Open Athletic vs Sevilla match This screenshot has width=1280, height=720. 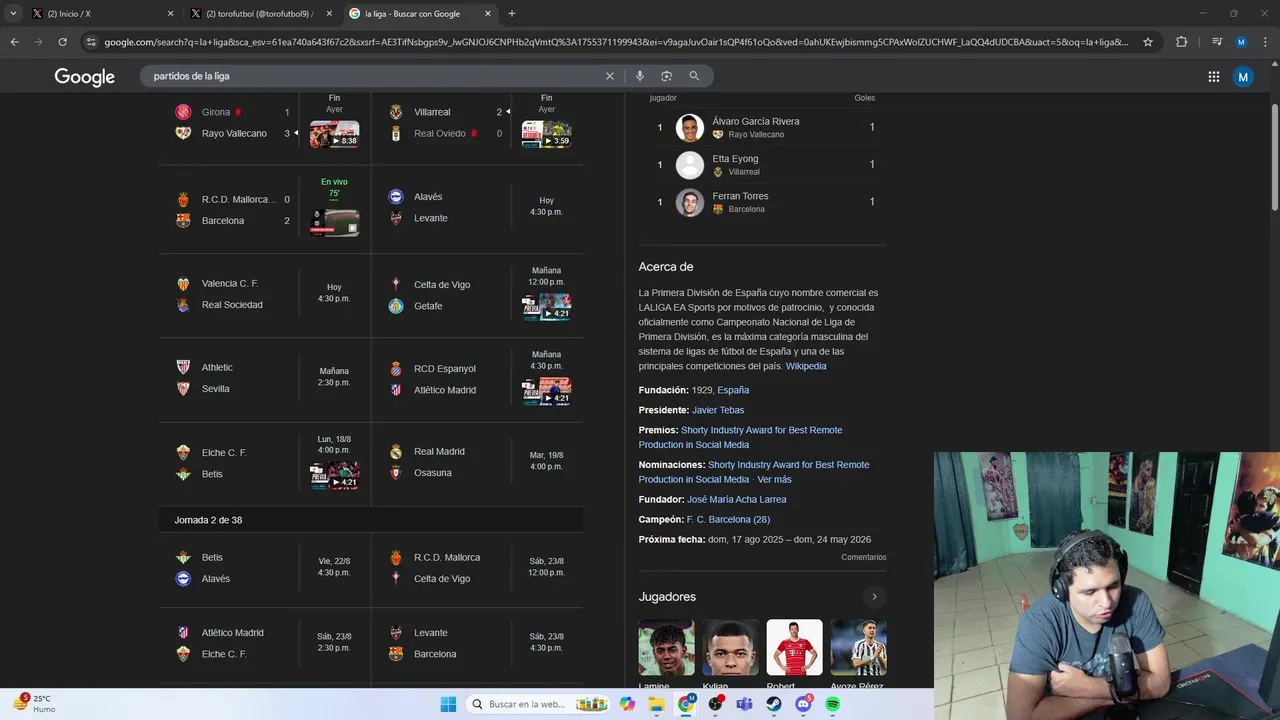(x=264, y=378)
